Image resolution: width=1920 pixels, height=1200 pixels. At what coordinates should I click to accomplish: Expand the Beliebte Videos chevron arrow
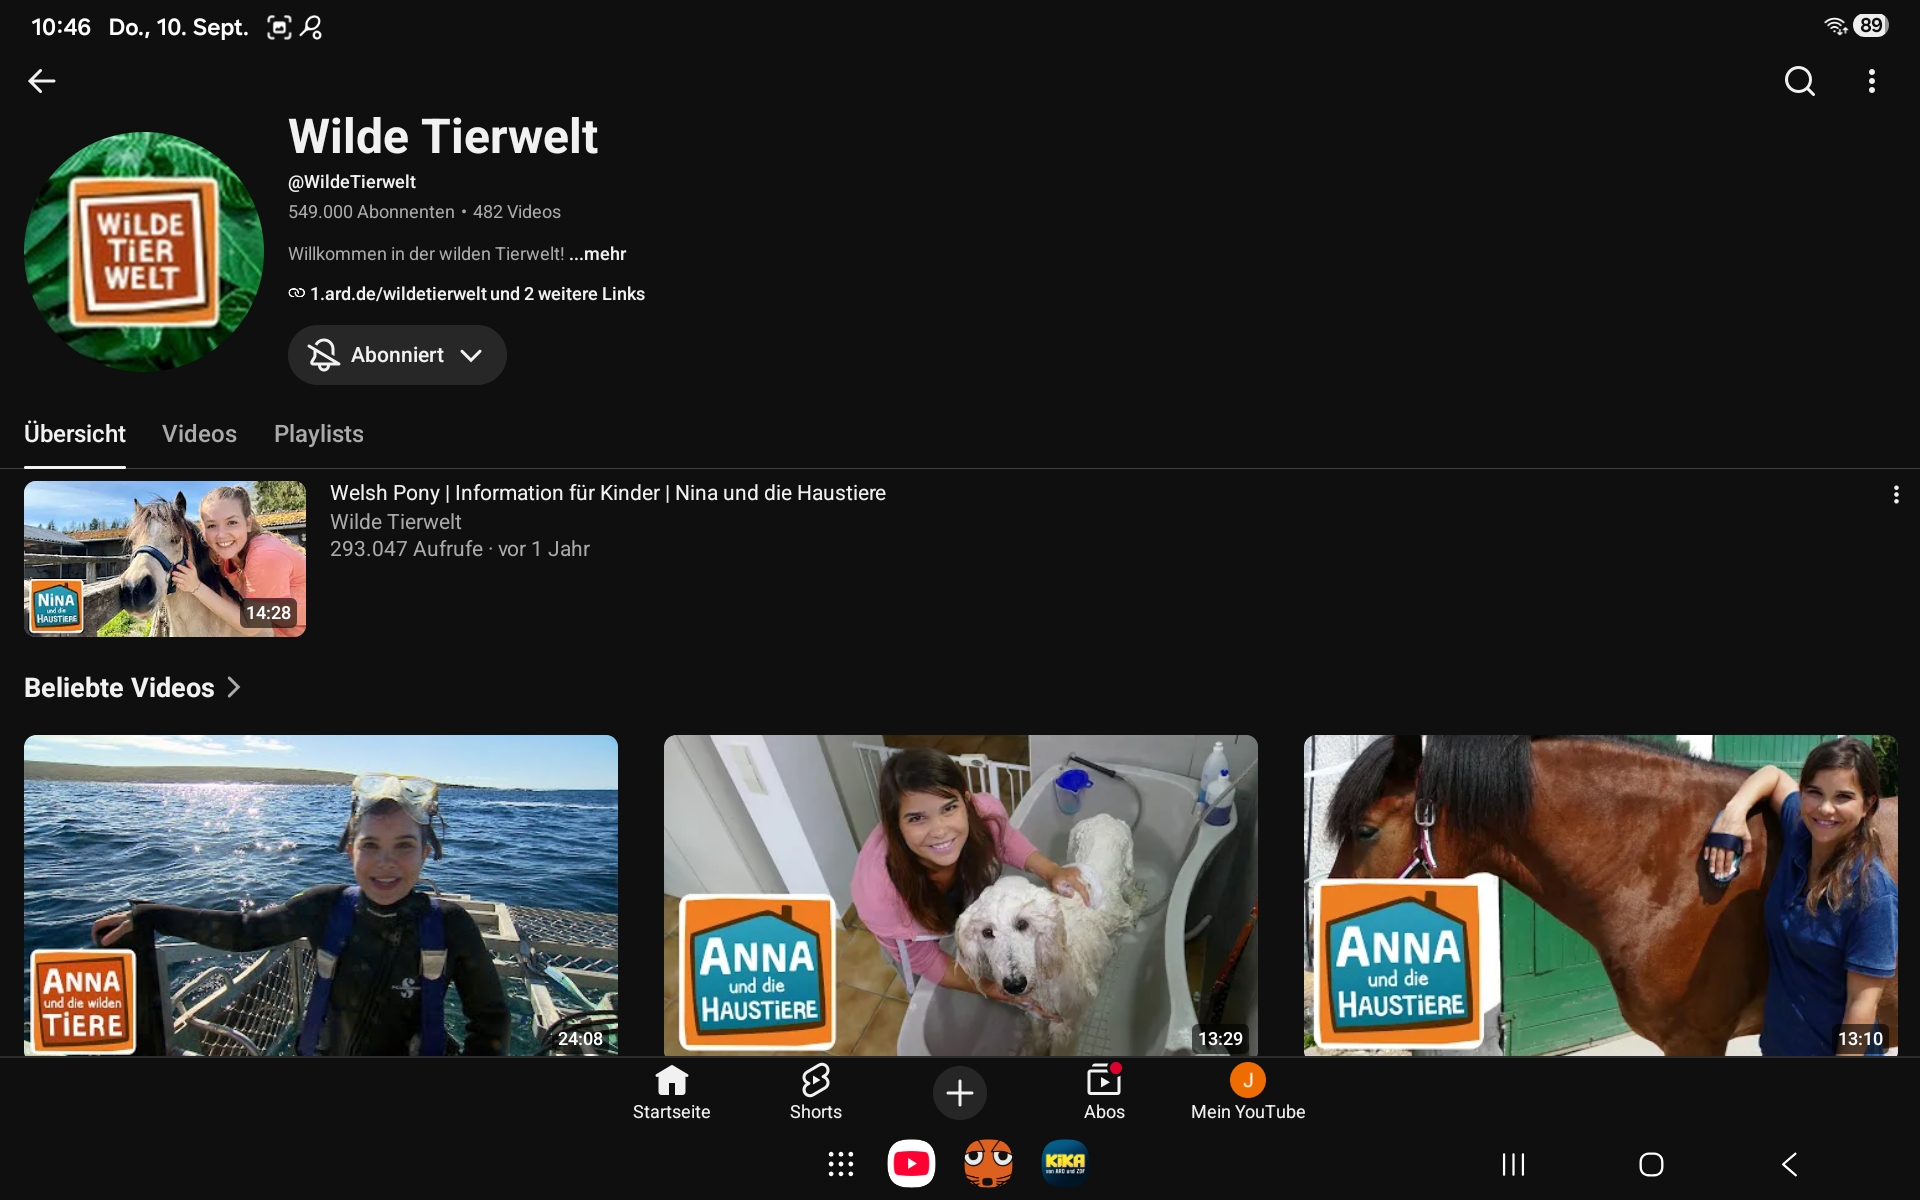point(234,687)
